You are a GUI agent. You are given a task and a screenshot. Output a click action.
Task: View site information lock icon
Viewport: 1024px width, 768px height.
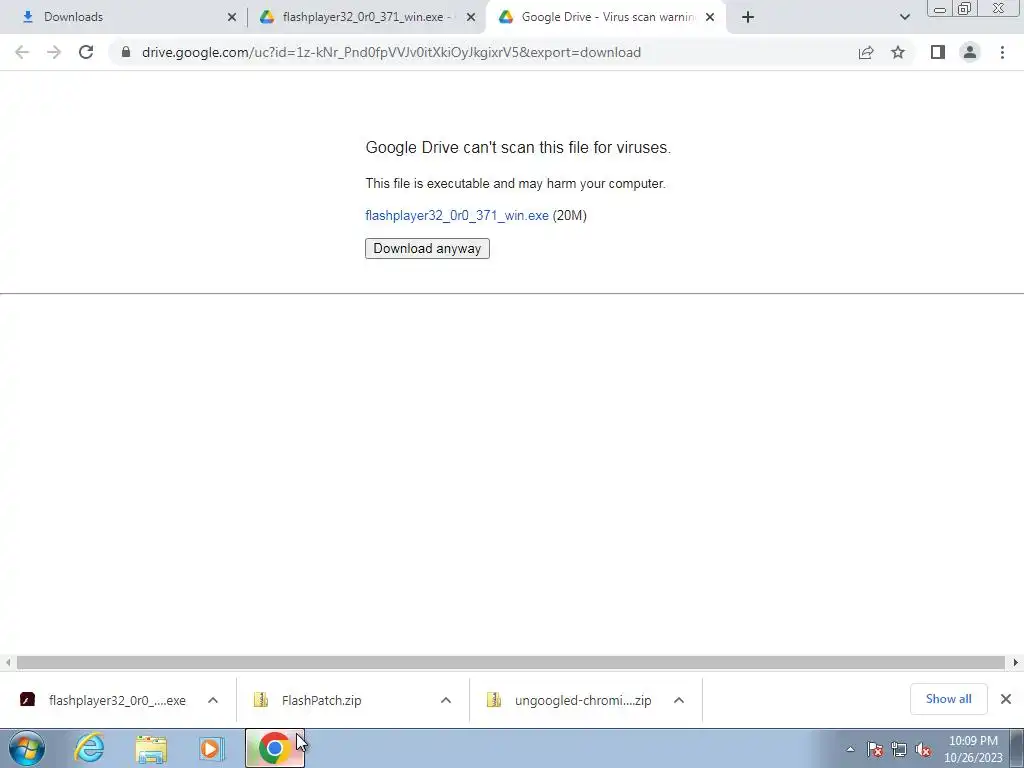tap(125, 52)
